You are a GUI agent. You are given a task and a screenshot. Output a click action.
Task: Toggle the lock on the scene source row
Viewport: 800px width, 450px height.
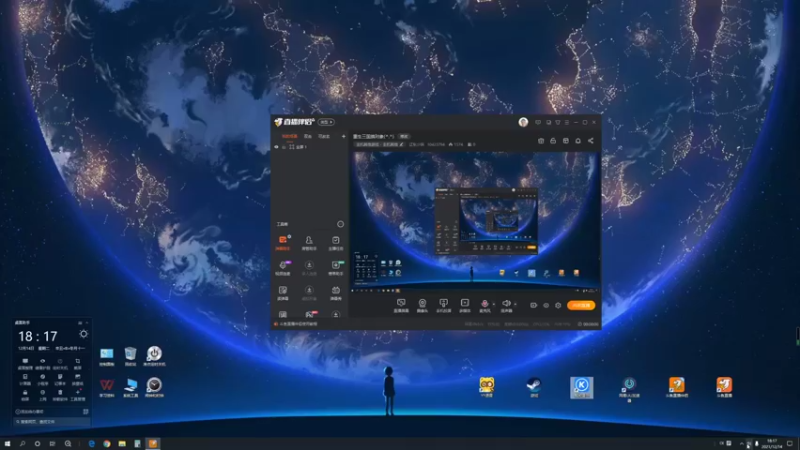[284, 147]
